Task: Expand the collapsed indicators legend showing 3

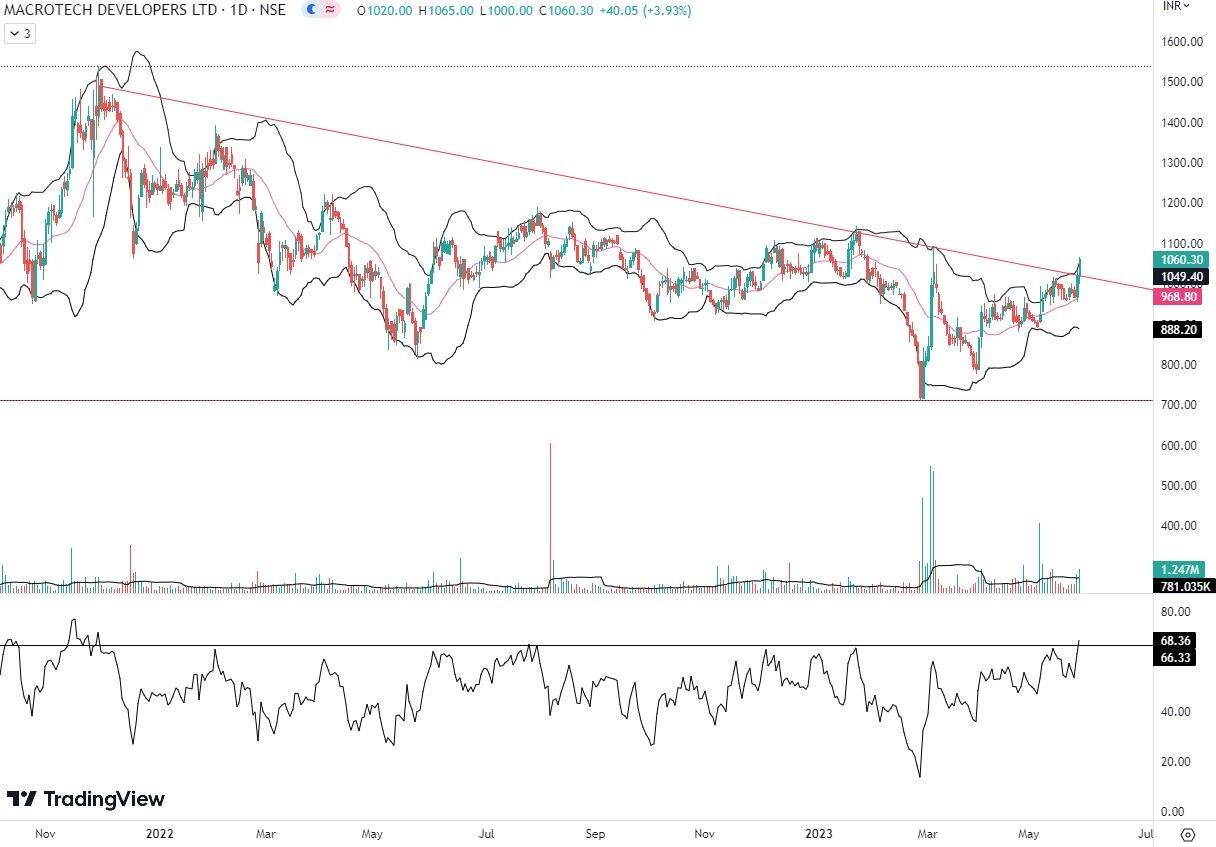Action: (19, 33)
